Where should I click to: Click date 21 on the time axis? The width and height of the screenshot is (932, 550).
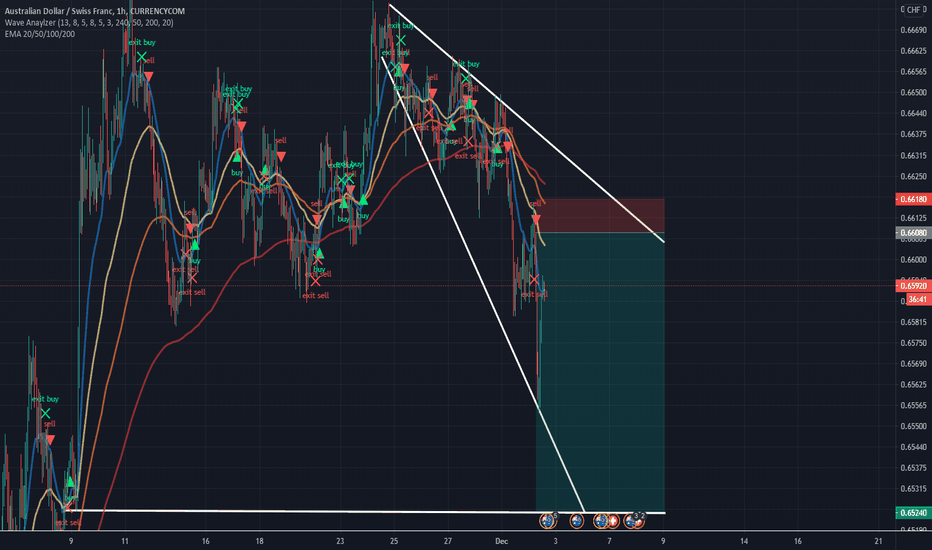[x=879, y=541]
